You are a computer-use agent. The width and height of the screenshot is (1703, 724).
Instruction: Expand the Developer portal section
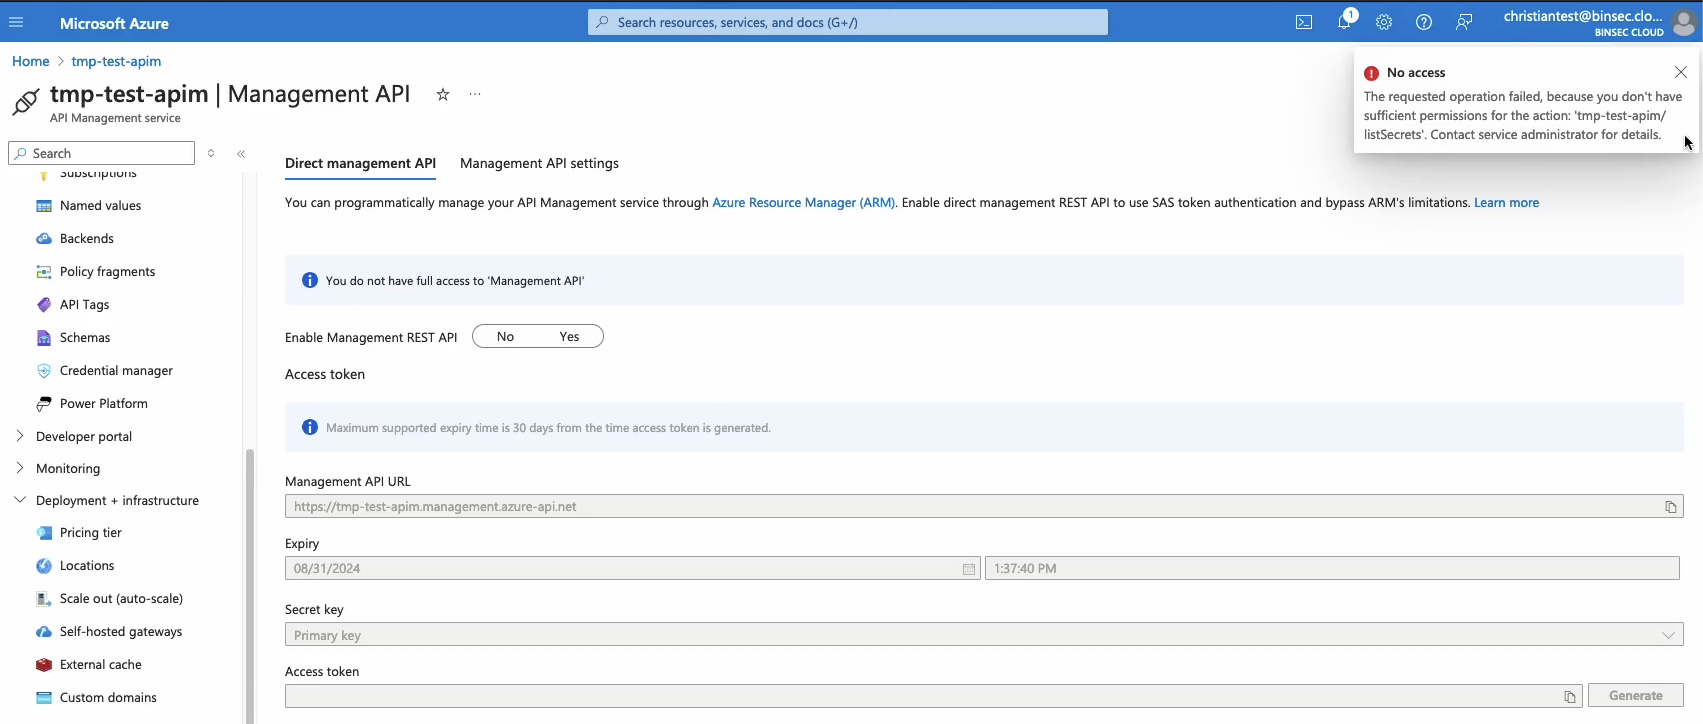click(20, 436)
